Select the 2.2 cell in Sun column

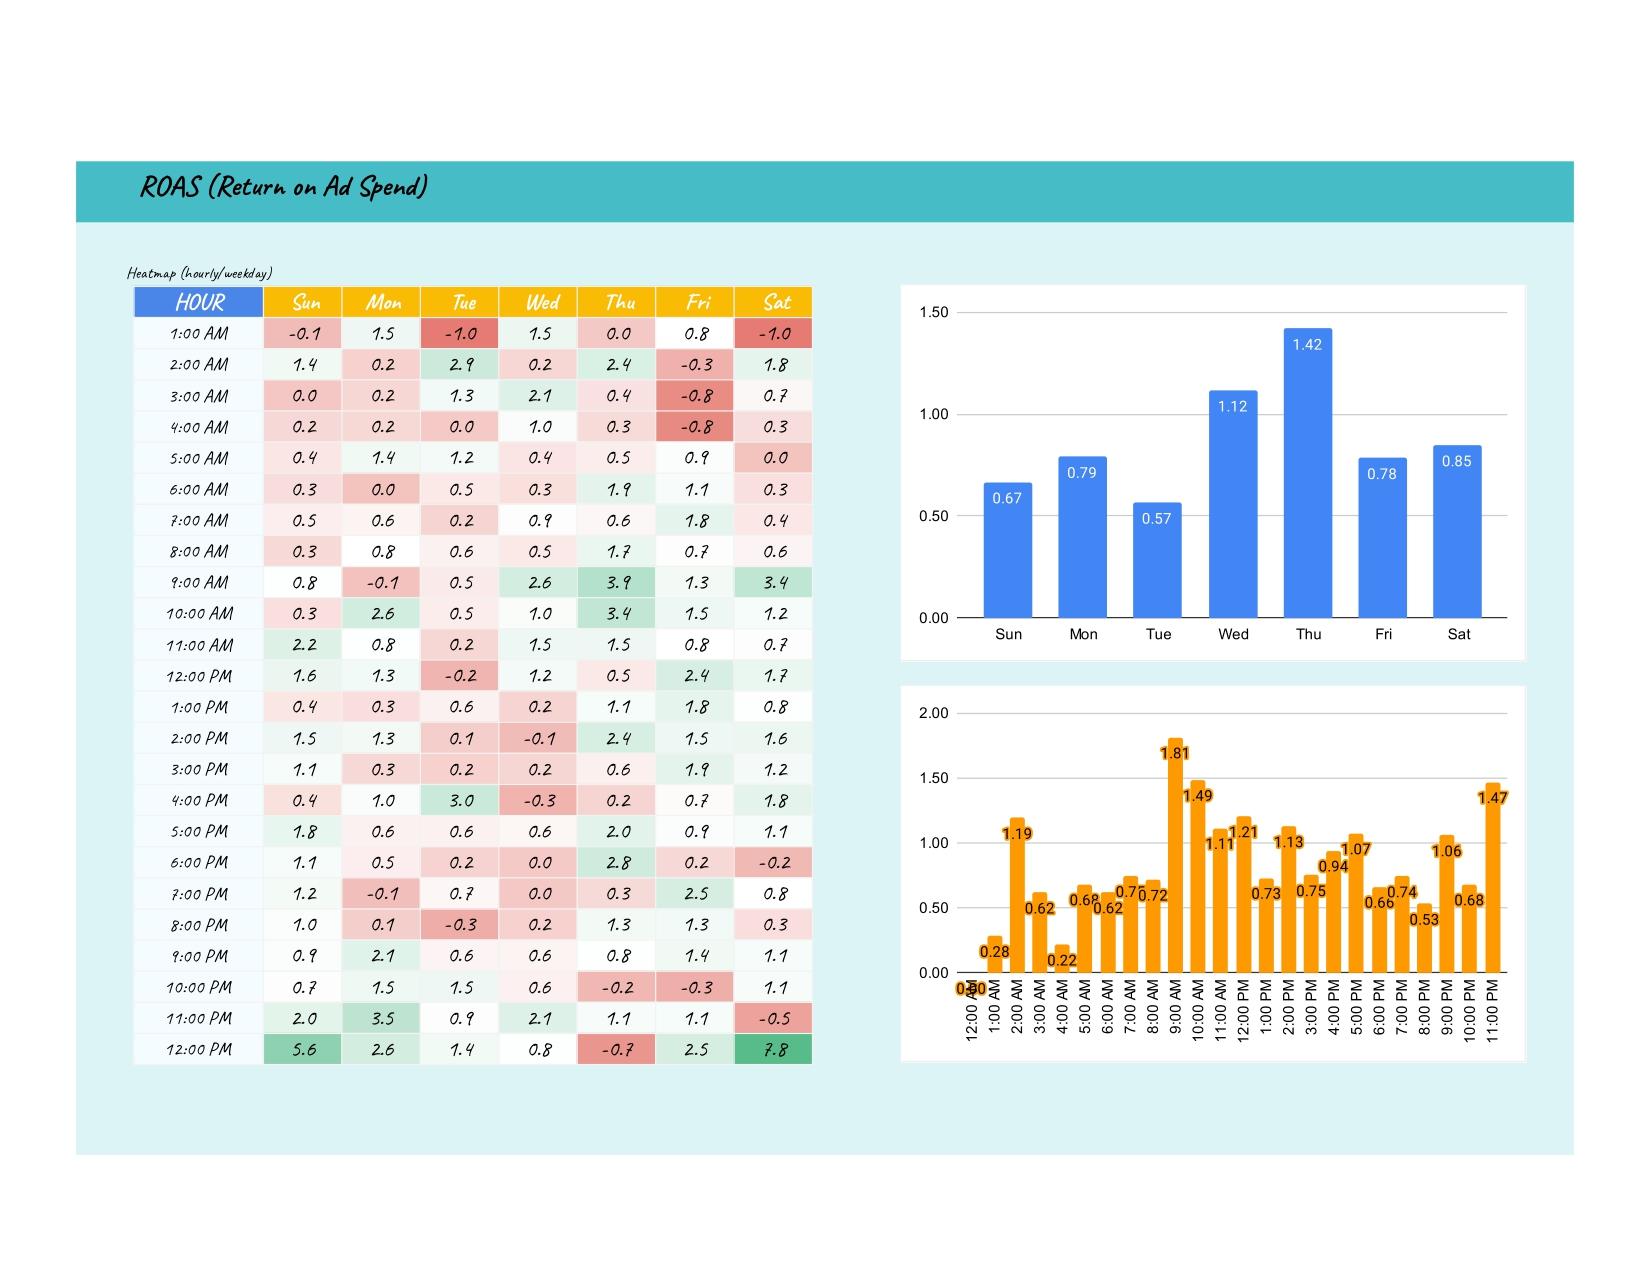304,645
